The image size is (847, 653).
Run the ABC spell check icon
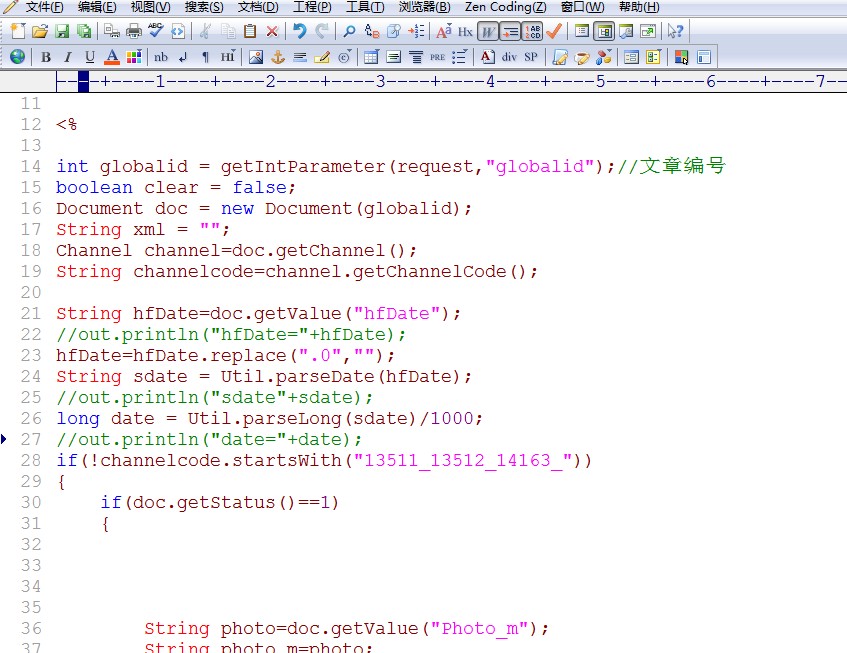156,31
